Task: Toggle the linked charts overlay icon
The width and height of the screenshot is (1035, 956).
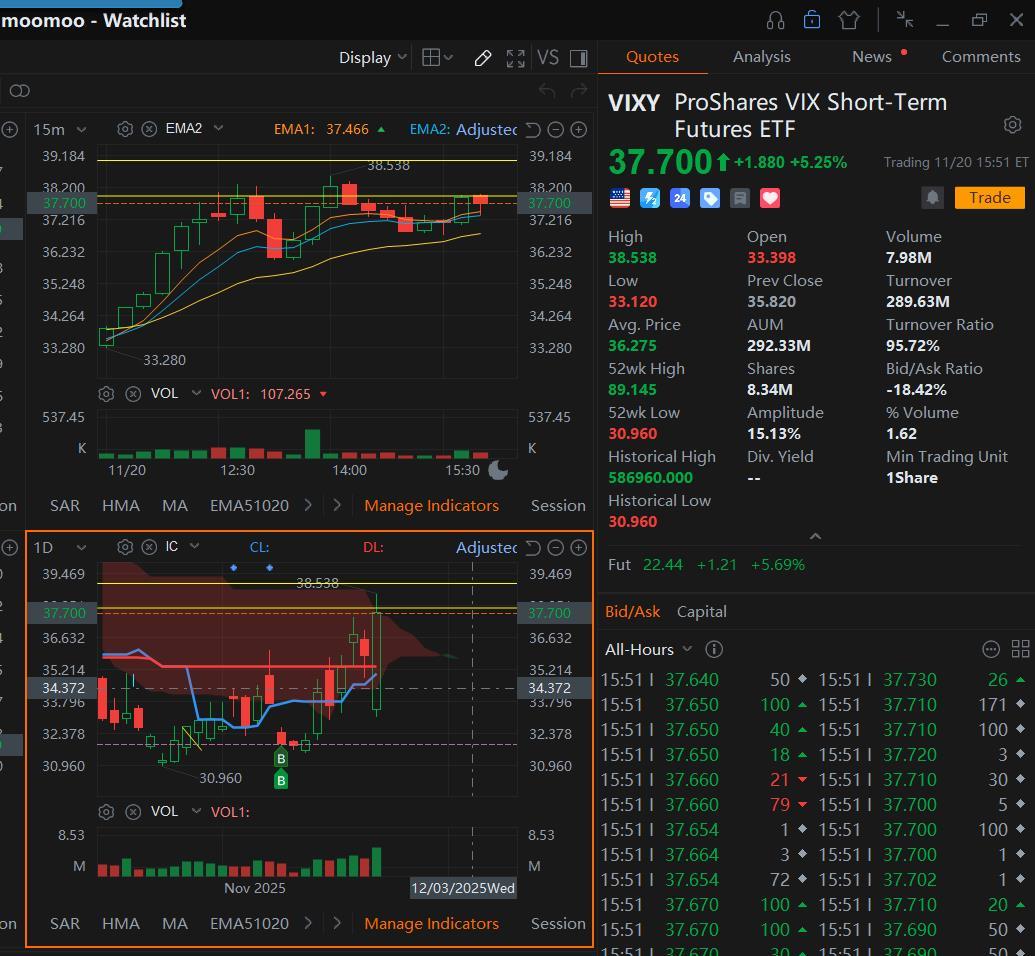Action: (20, 90)
